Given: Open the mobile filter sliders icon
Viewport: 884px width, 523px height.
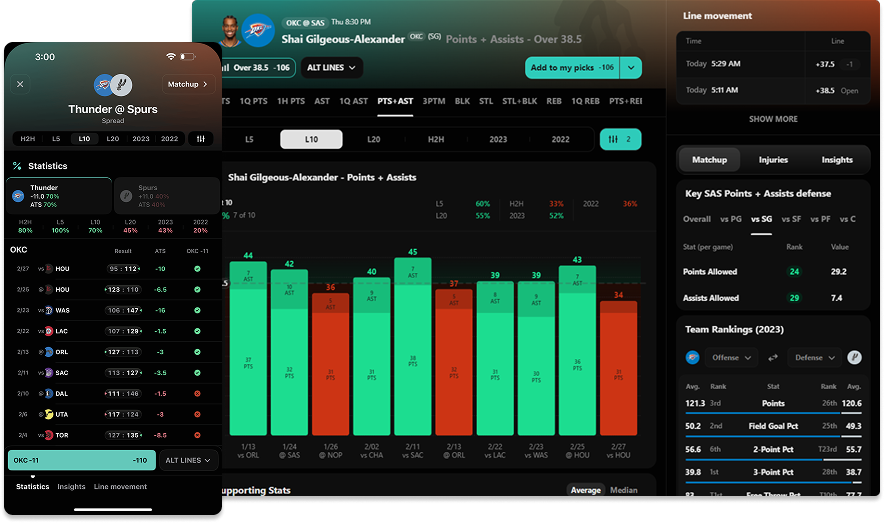Looking at the screenshot, I should click(201, 138).
